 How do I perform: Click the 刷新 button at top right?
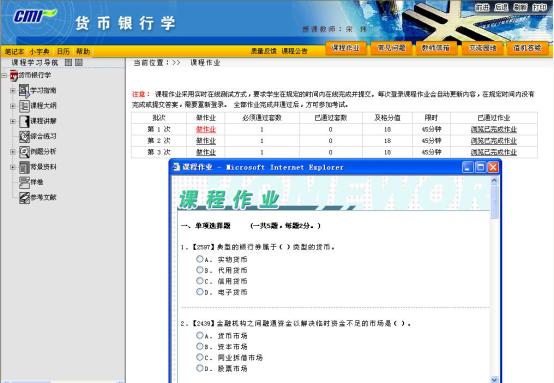point(520,7)
